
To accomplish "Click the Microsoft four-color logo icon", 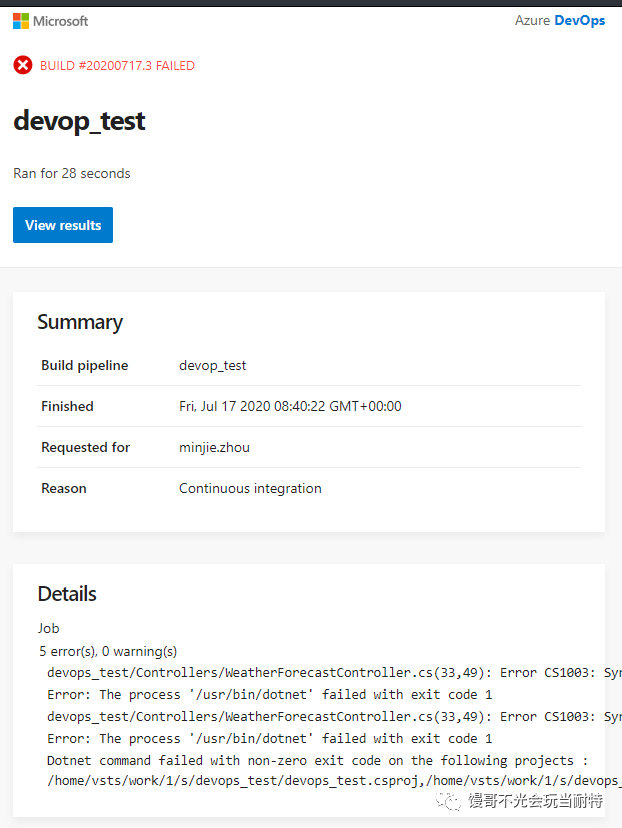I will [21, 21].
